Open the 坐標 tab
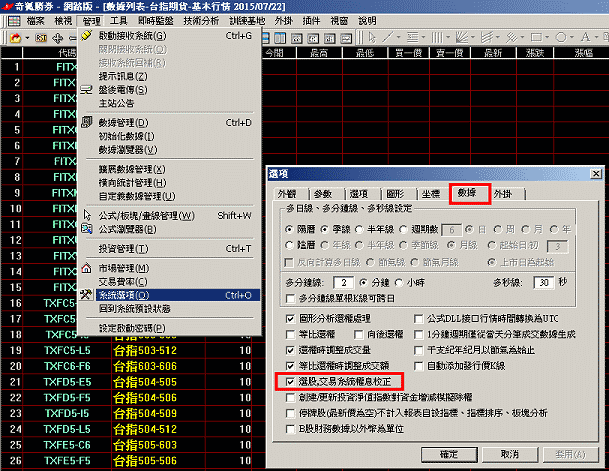609x471 pixels. click(431, 192)
